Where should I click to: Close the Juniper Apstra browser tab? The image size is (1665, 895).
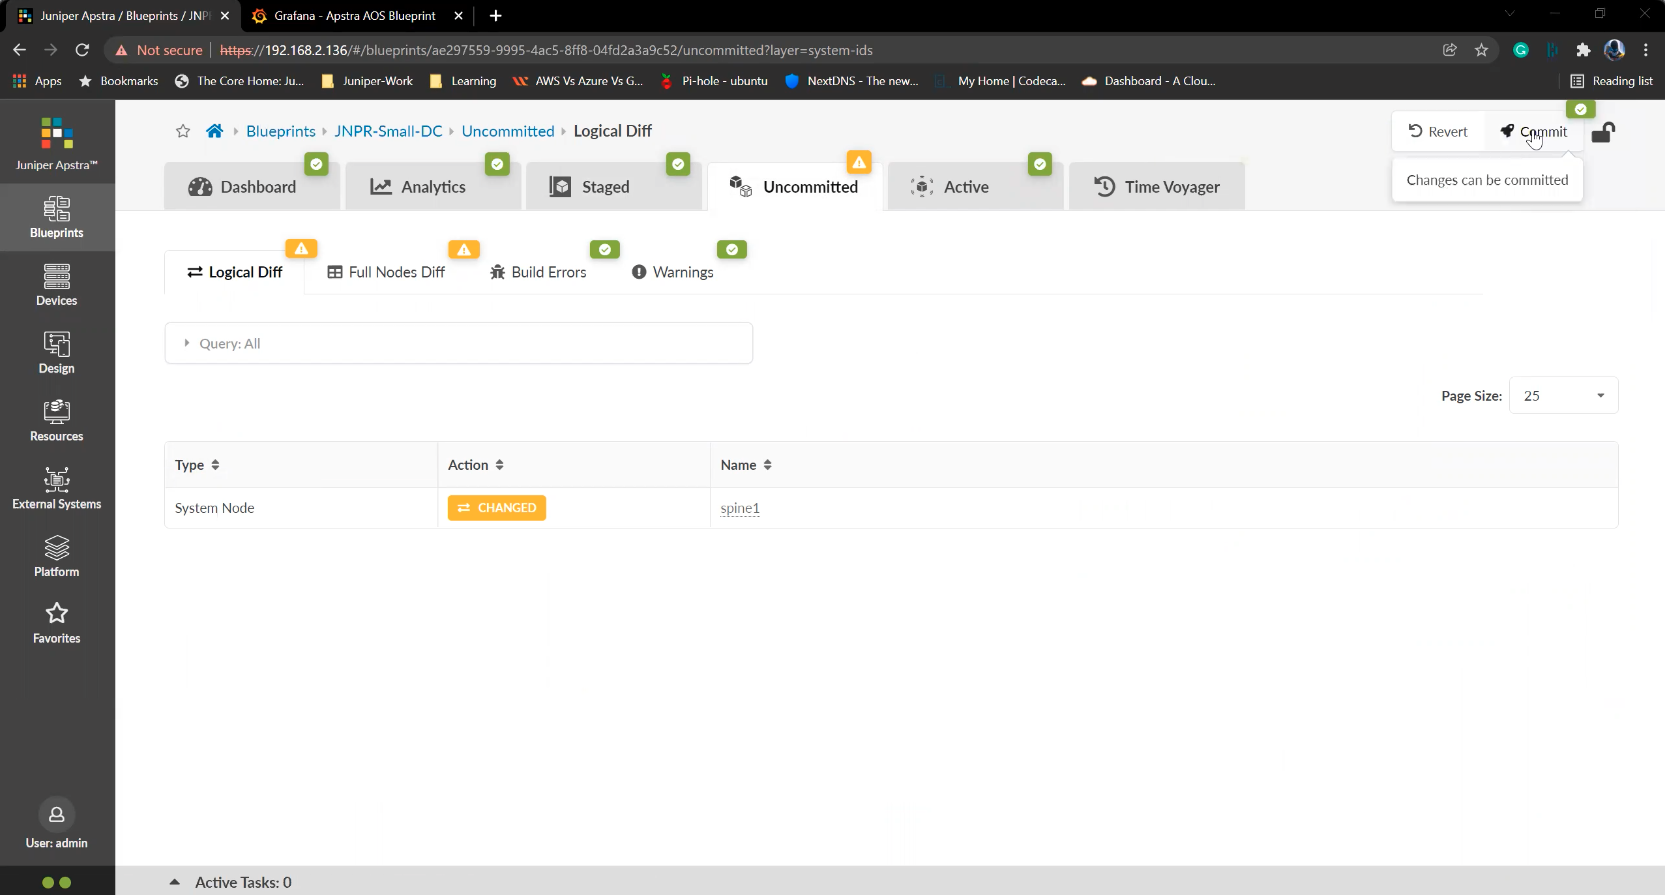click(x=225, y=16)
